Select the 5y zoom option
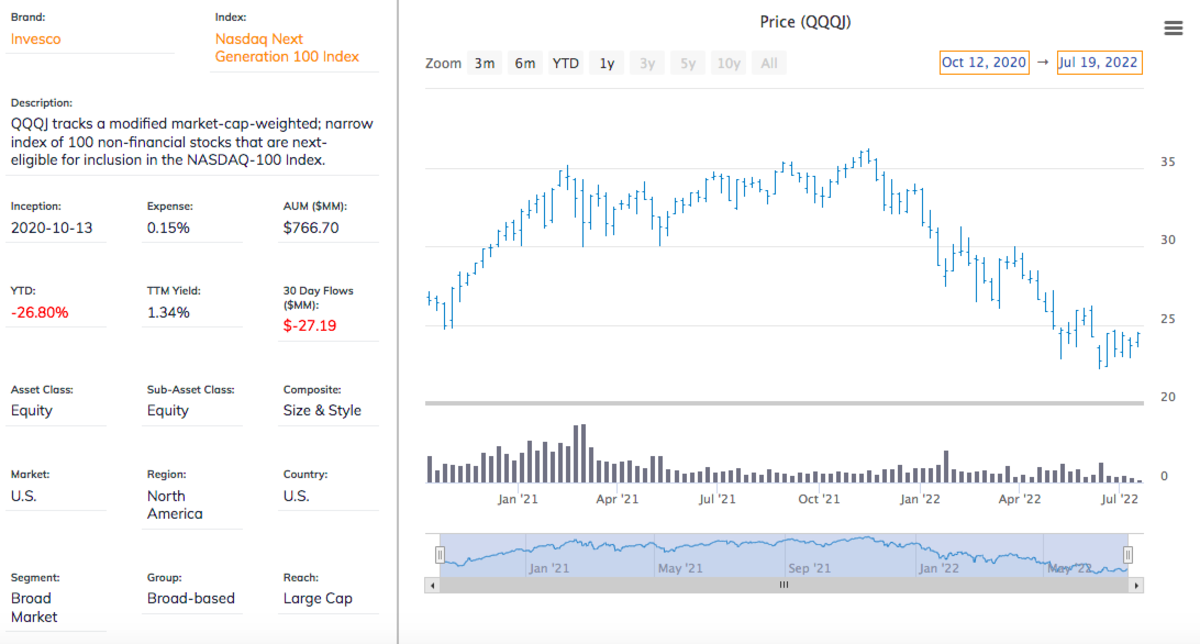This screenshot has width=1200, height=644. tap(688, 63)
